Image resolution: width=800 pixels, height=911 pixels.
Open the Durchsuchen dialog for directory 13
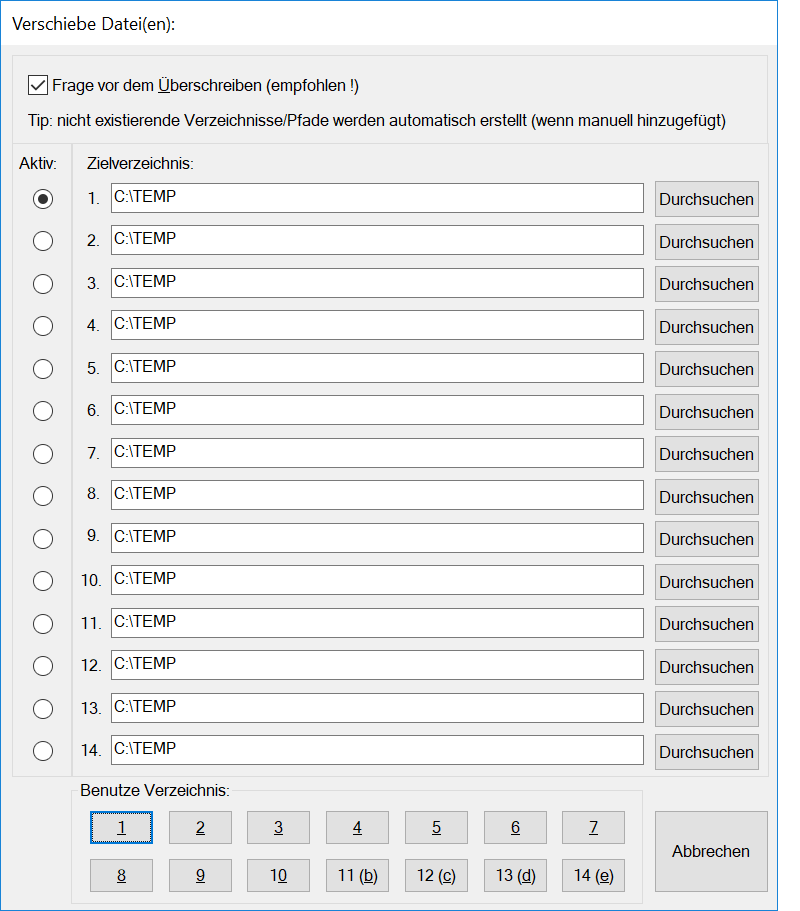tap(706, 709)
